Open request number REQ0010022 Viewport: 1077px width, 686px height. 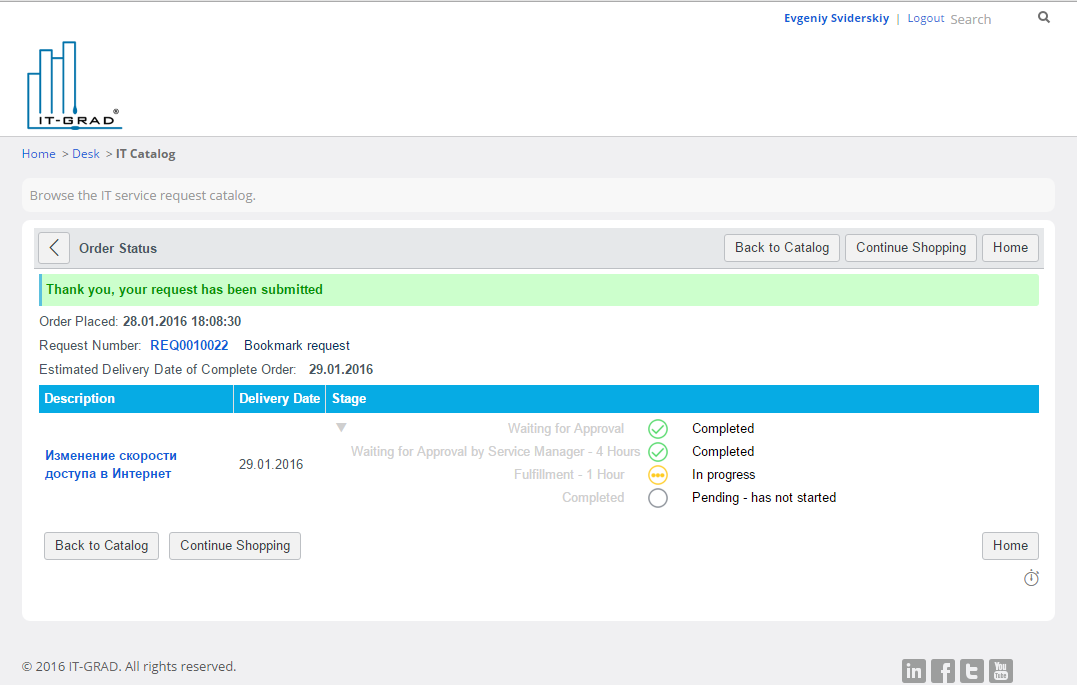(189, 345)
